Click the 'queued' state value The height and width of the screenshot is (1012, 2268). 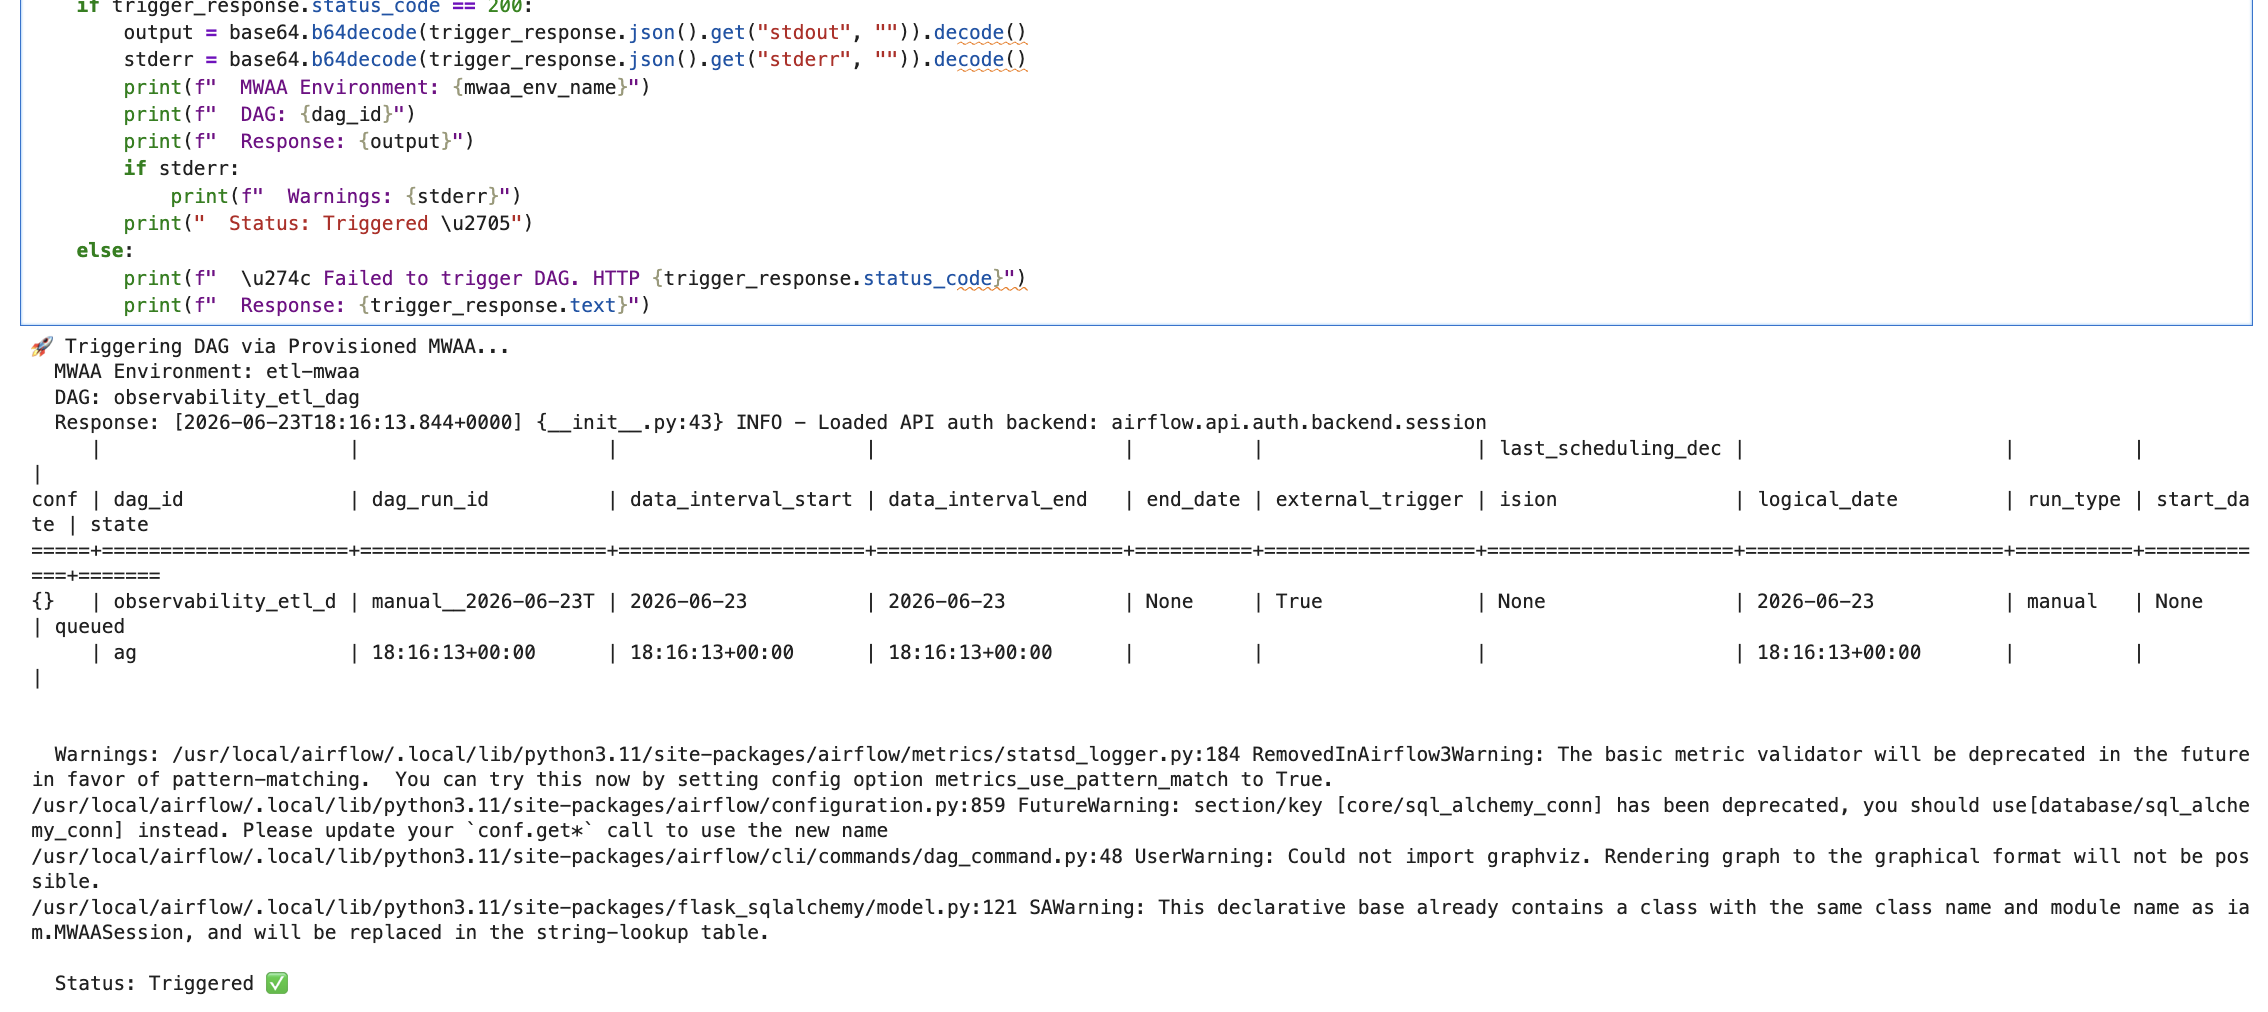[89, 627]
